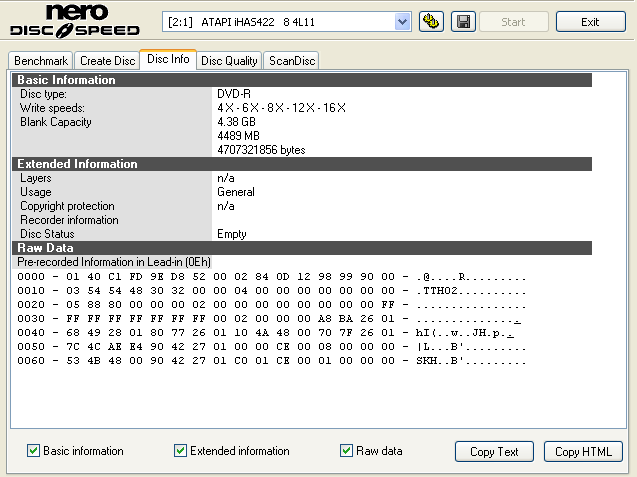Click the 4.38 GB capacity value
This screenshot has height=477, width=637.
[236, 122]
